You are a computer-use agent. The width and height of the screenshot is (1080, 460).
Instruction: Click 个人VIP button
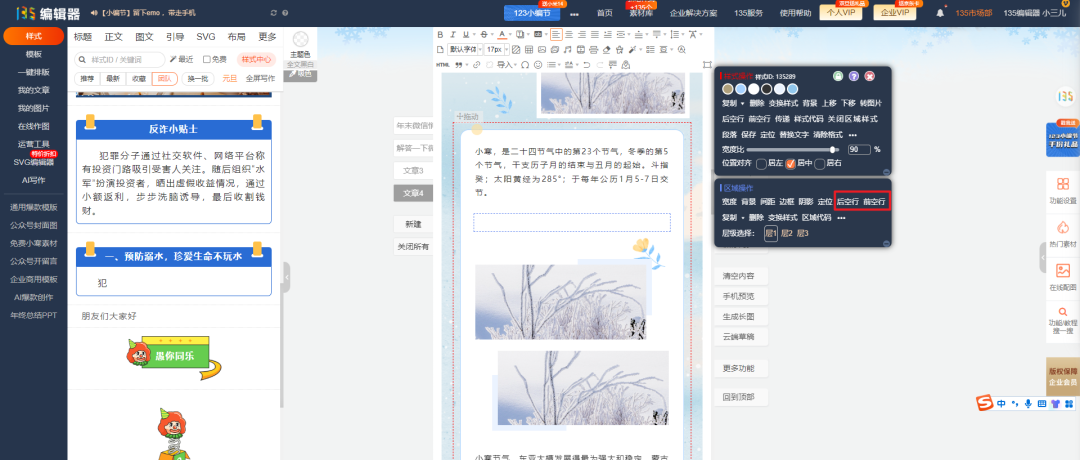841,13
